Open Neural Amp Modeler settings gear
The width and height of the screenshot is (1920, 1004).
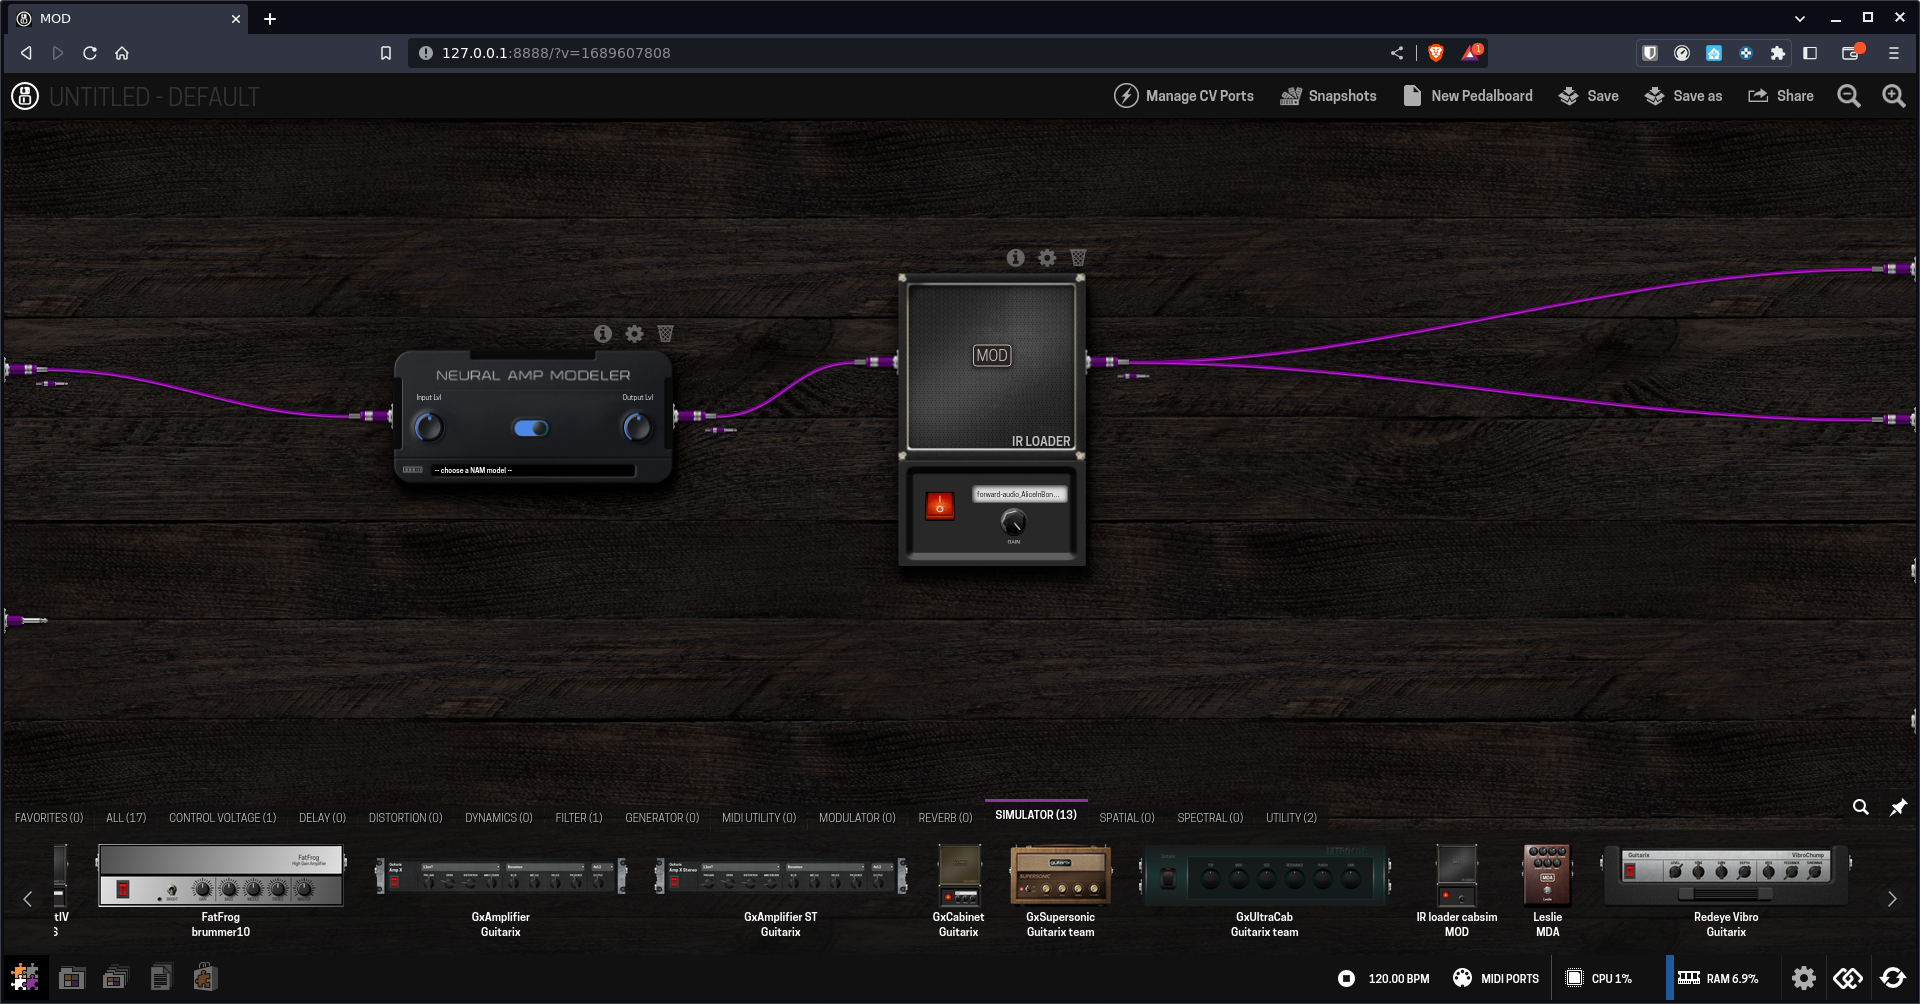coord(634,334)
